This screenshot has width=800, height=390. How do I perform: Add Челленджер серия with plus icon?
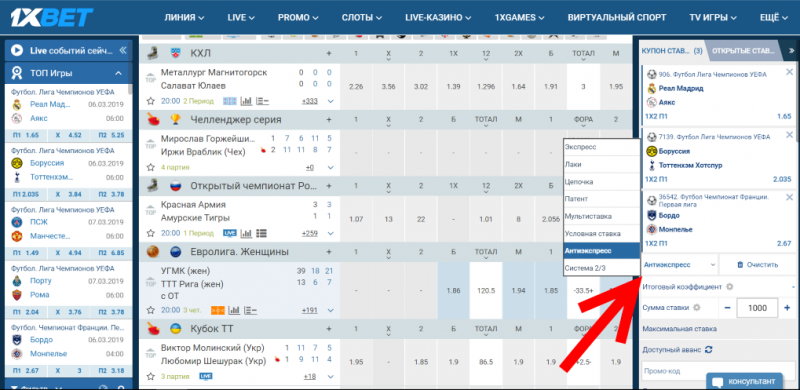click(329, 119)
